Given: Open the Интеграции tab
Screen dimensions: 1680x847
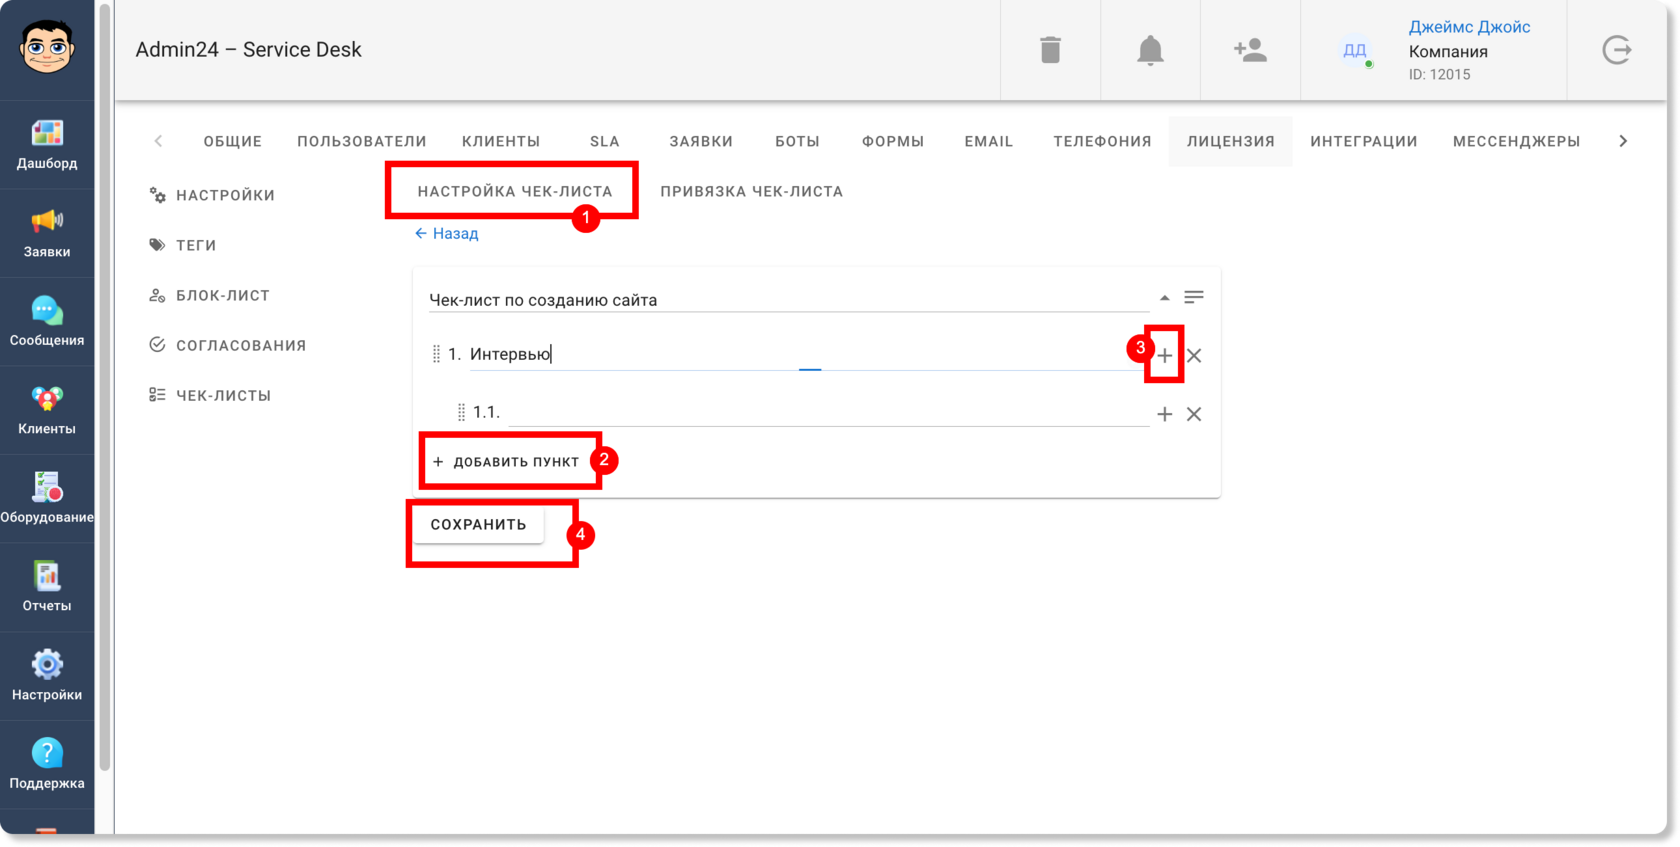Looking at the screenshot, I should click(1364, 141).
